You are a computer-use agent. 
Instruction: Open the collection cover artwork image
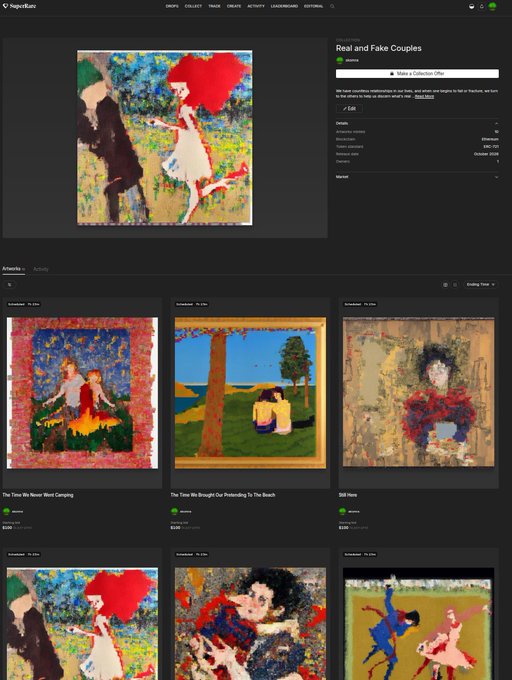click(x=165, y=137)
